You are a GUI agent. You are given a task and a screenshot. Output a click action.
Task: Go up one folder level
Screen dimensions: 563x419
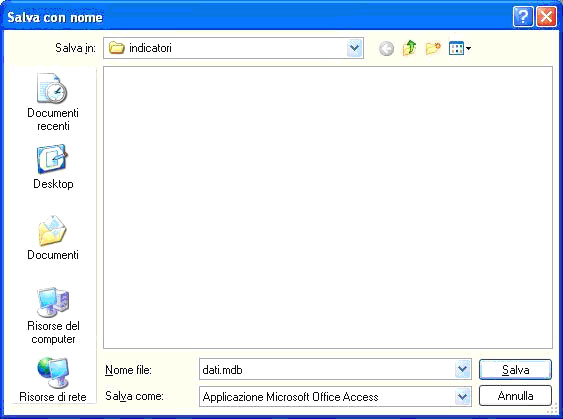pyautogui.click(x=409, y=48)
